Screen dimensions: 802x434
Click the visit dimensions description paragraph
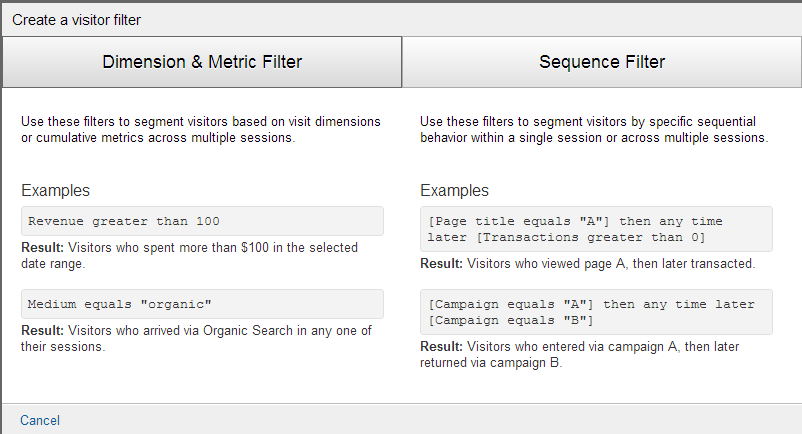pos(201,129)
